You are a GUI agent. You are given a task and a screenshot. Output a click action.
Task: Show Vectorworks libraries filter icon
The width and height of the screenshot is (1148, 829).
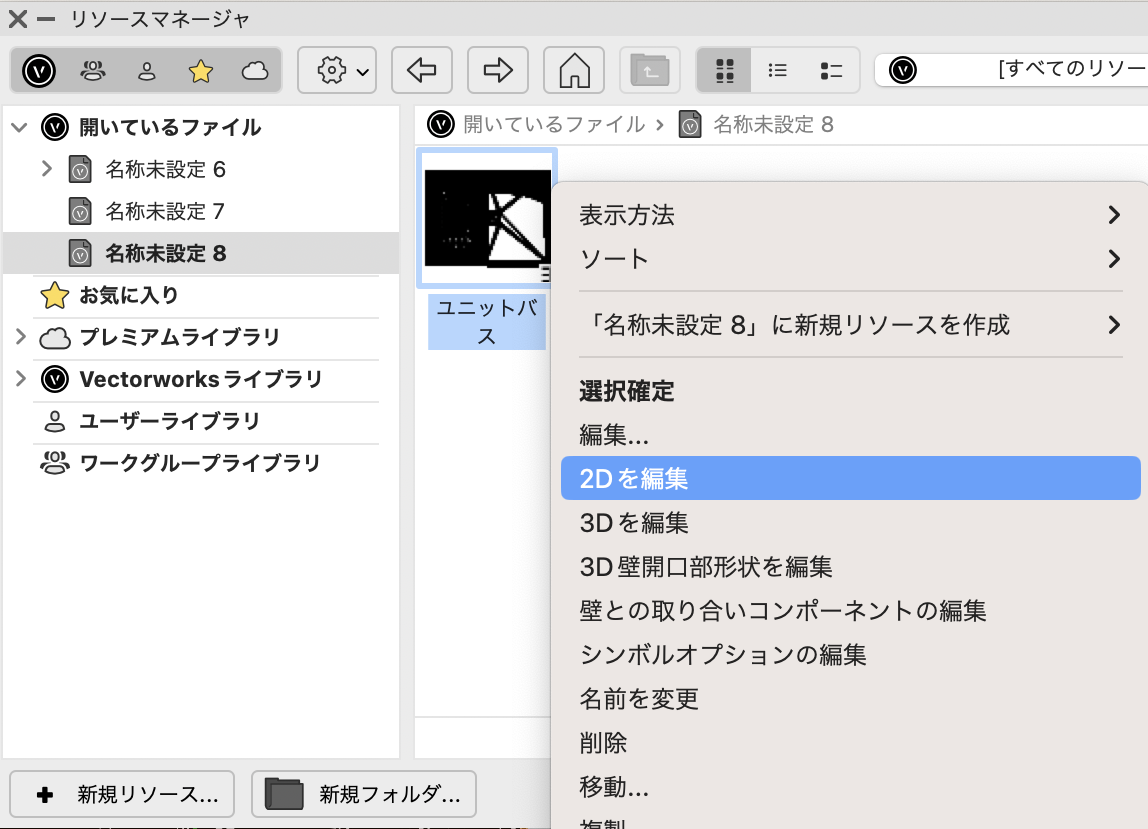tap(39, 71)
